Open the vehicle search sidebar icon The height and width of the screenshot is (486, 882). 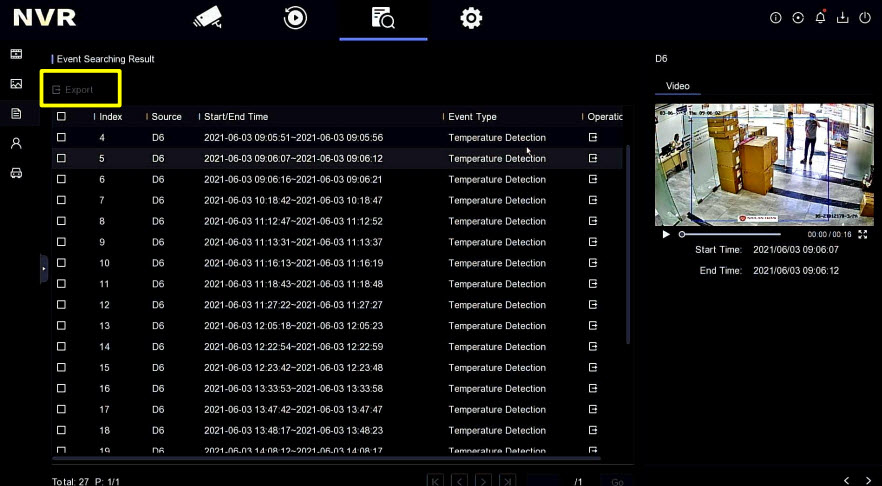(x=16, y=173)
